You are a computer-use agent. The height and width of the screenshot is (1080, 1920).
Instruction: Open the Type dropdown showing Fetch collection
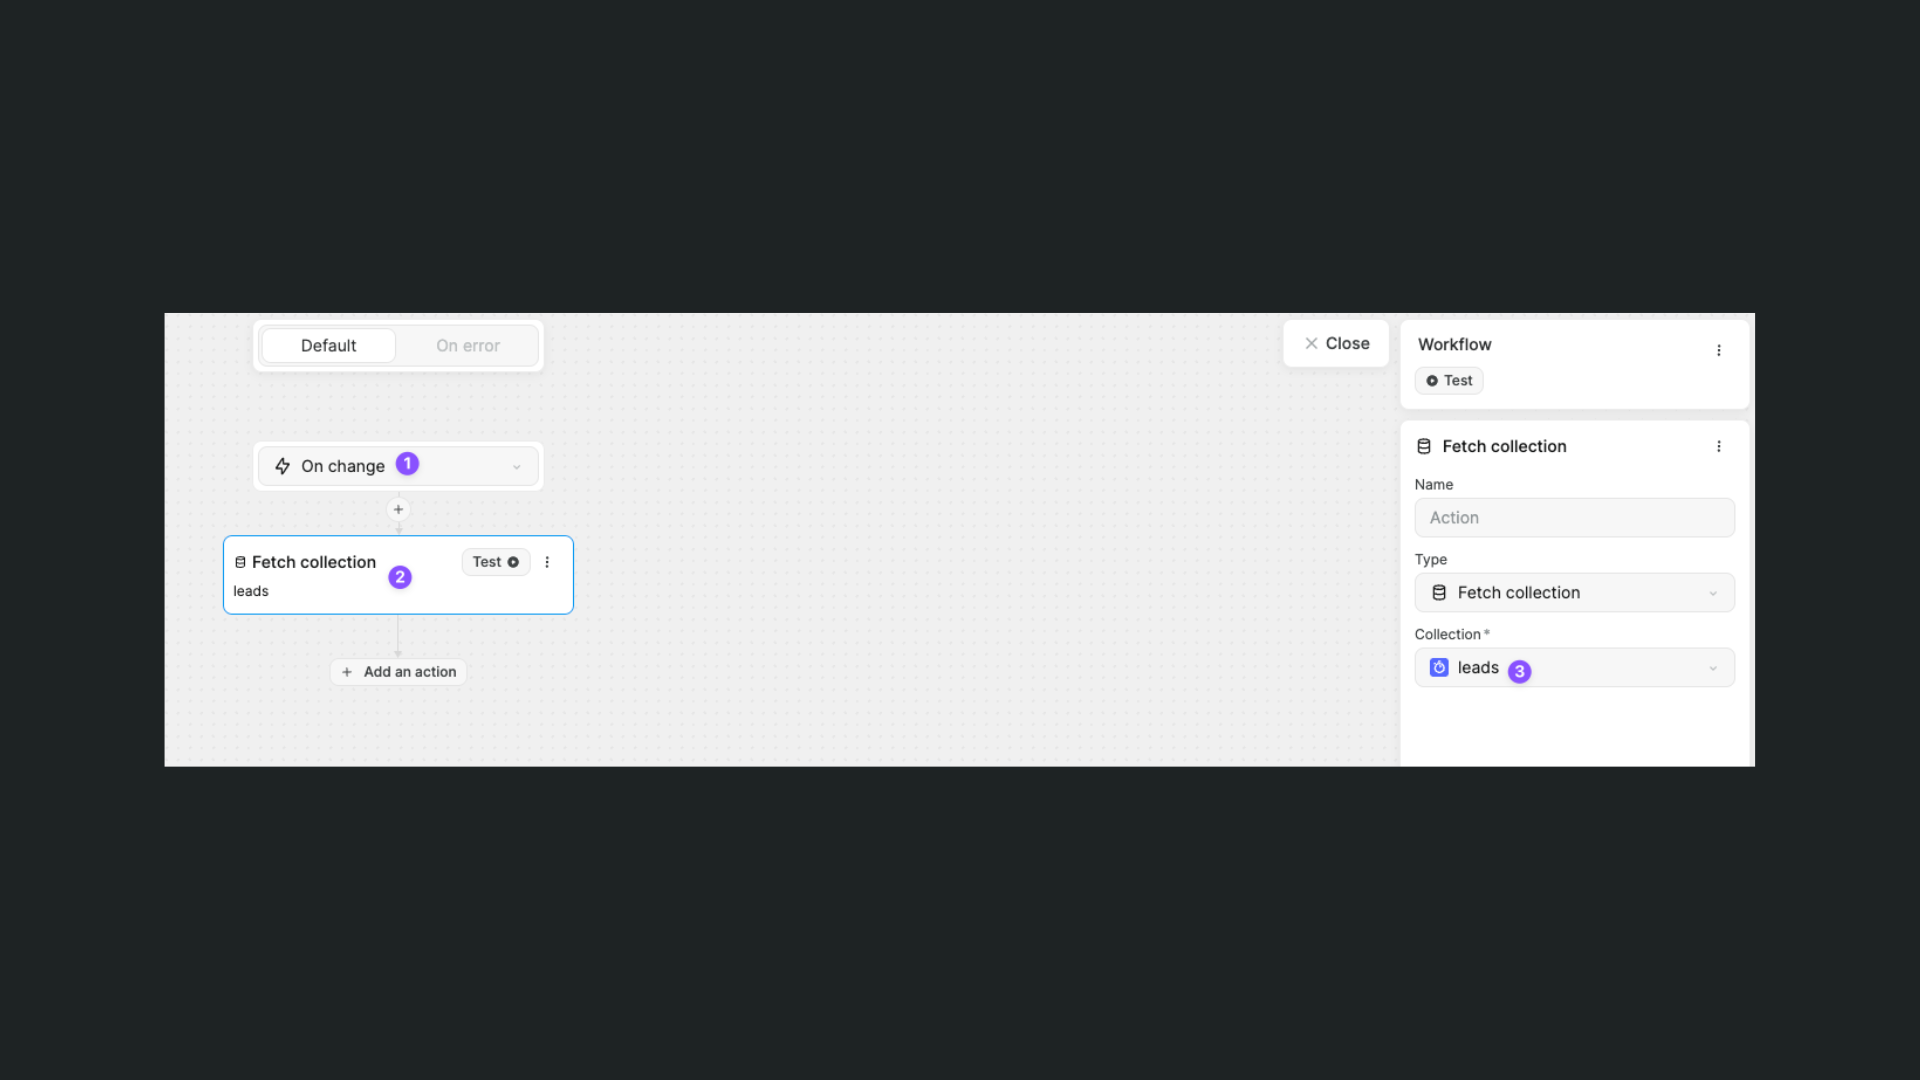tap(1574, 592)
